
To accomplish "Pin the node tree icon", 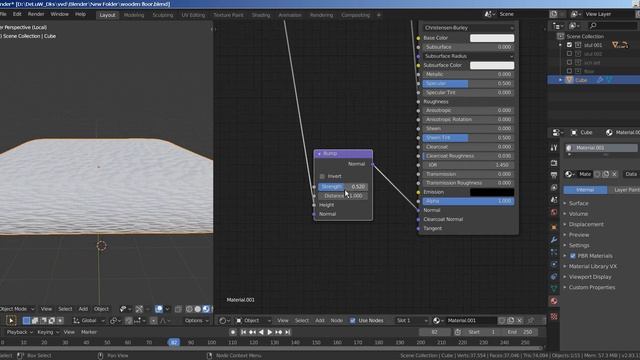I will (x=531, y=320).
